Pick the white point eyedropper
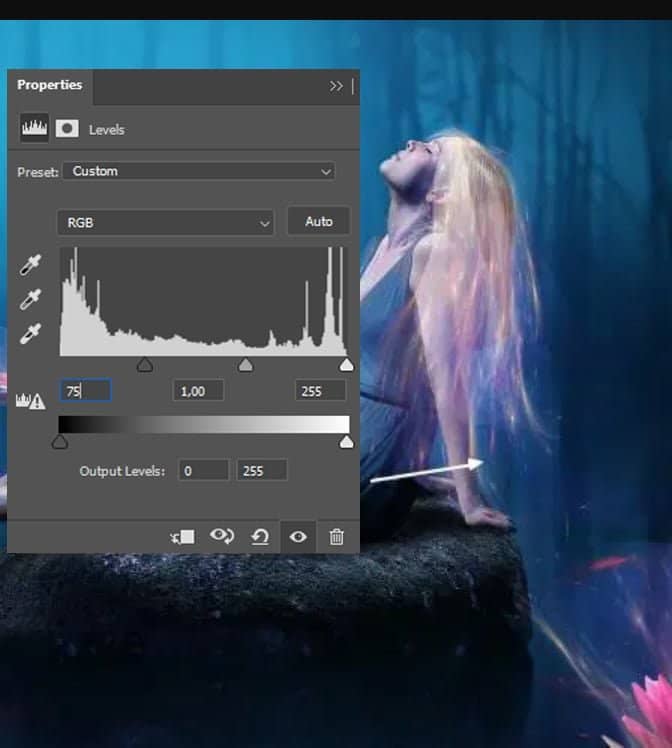Viewport: 672px width, 748px height. 31,332
